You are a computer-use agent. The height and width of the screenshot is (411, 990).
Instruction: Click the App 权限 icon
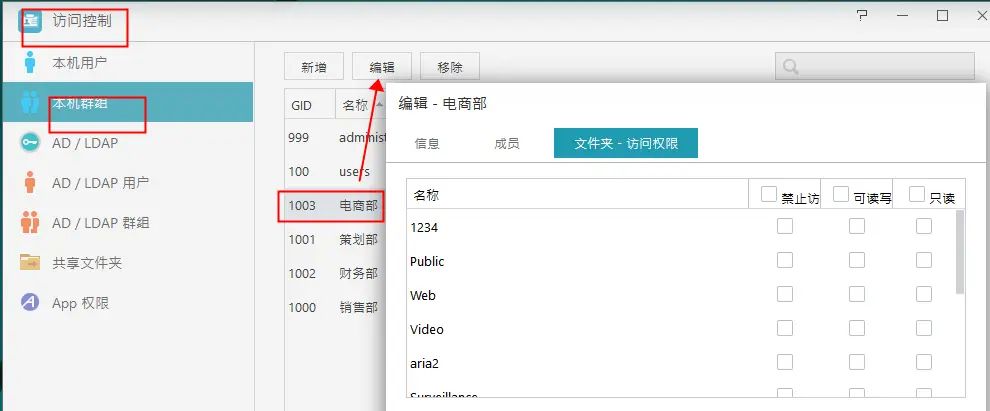click(30, 302)
